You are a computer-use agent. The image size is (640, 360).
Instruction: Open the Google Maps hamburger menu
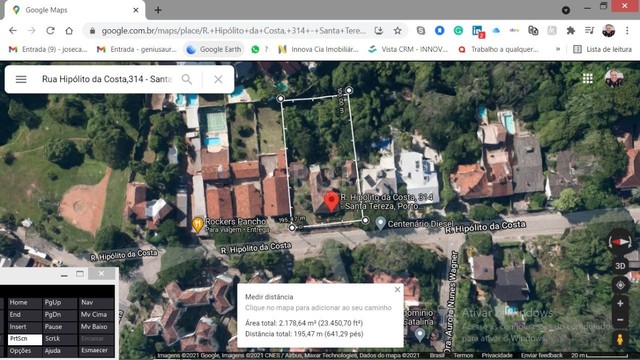tap(21, 79)
